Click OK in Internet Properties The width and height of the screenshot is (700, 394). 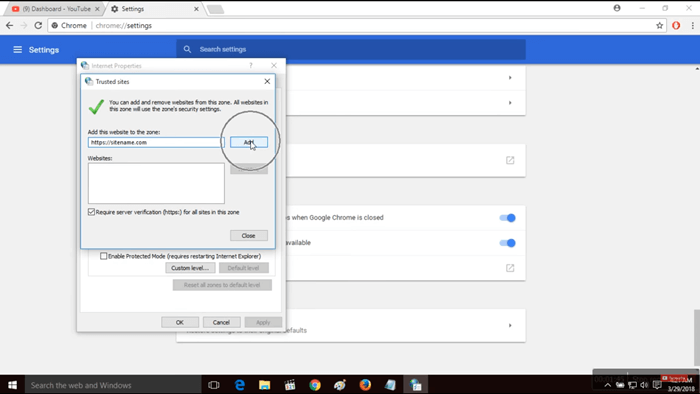click(x=180, y=322)
